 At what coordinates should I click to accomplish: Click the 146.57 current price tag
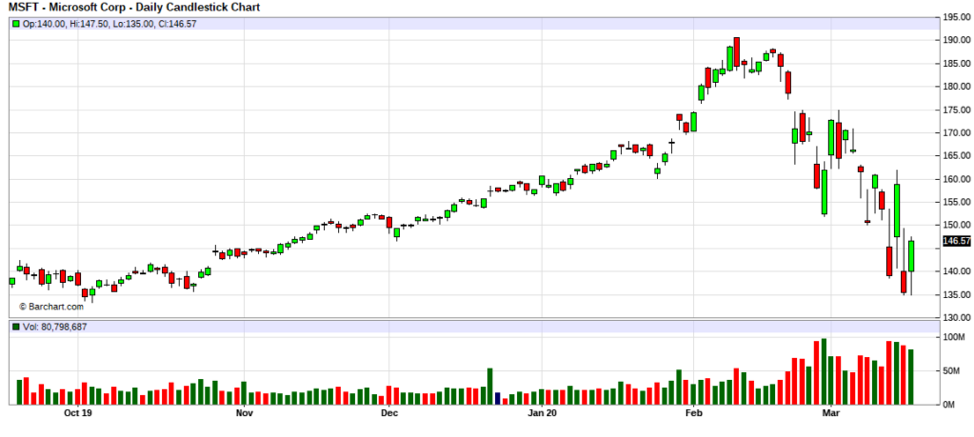(957, 241)
